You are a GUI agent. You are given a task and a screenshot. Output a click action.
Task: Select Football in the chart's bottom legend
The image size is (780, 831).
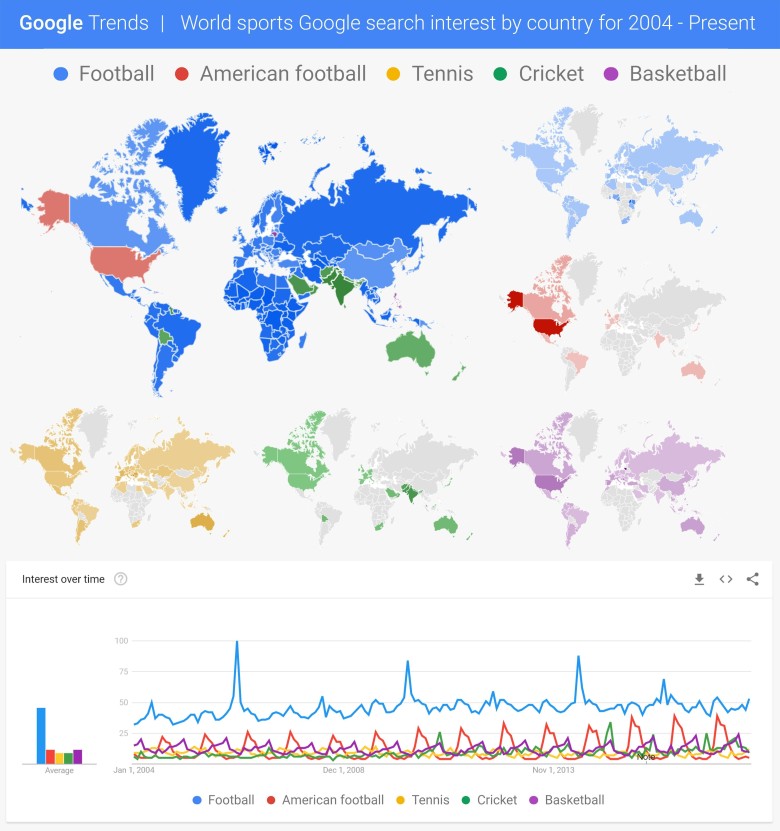point(222,800)
